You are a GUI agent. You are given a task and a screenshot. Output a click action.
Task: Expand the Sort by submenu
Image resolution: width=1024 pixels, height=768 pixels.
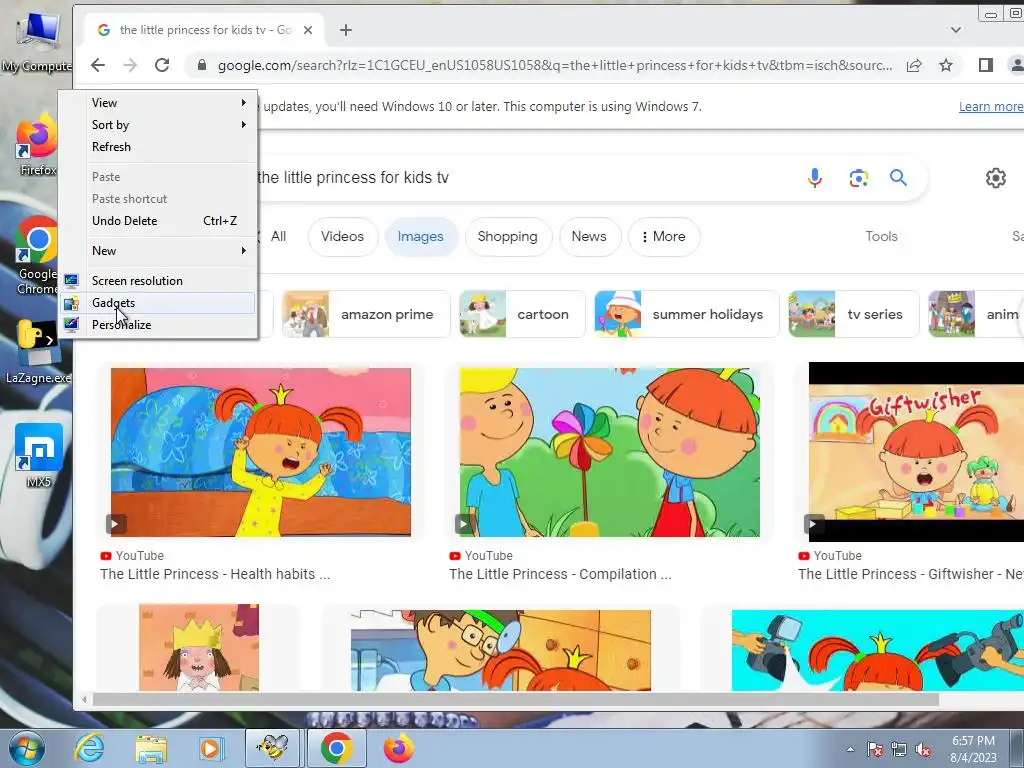(x=158, y=125)
